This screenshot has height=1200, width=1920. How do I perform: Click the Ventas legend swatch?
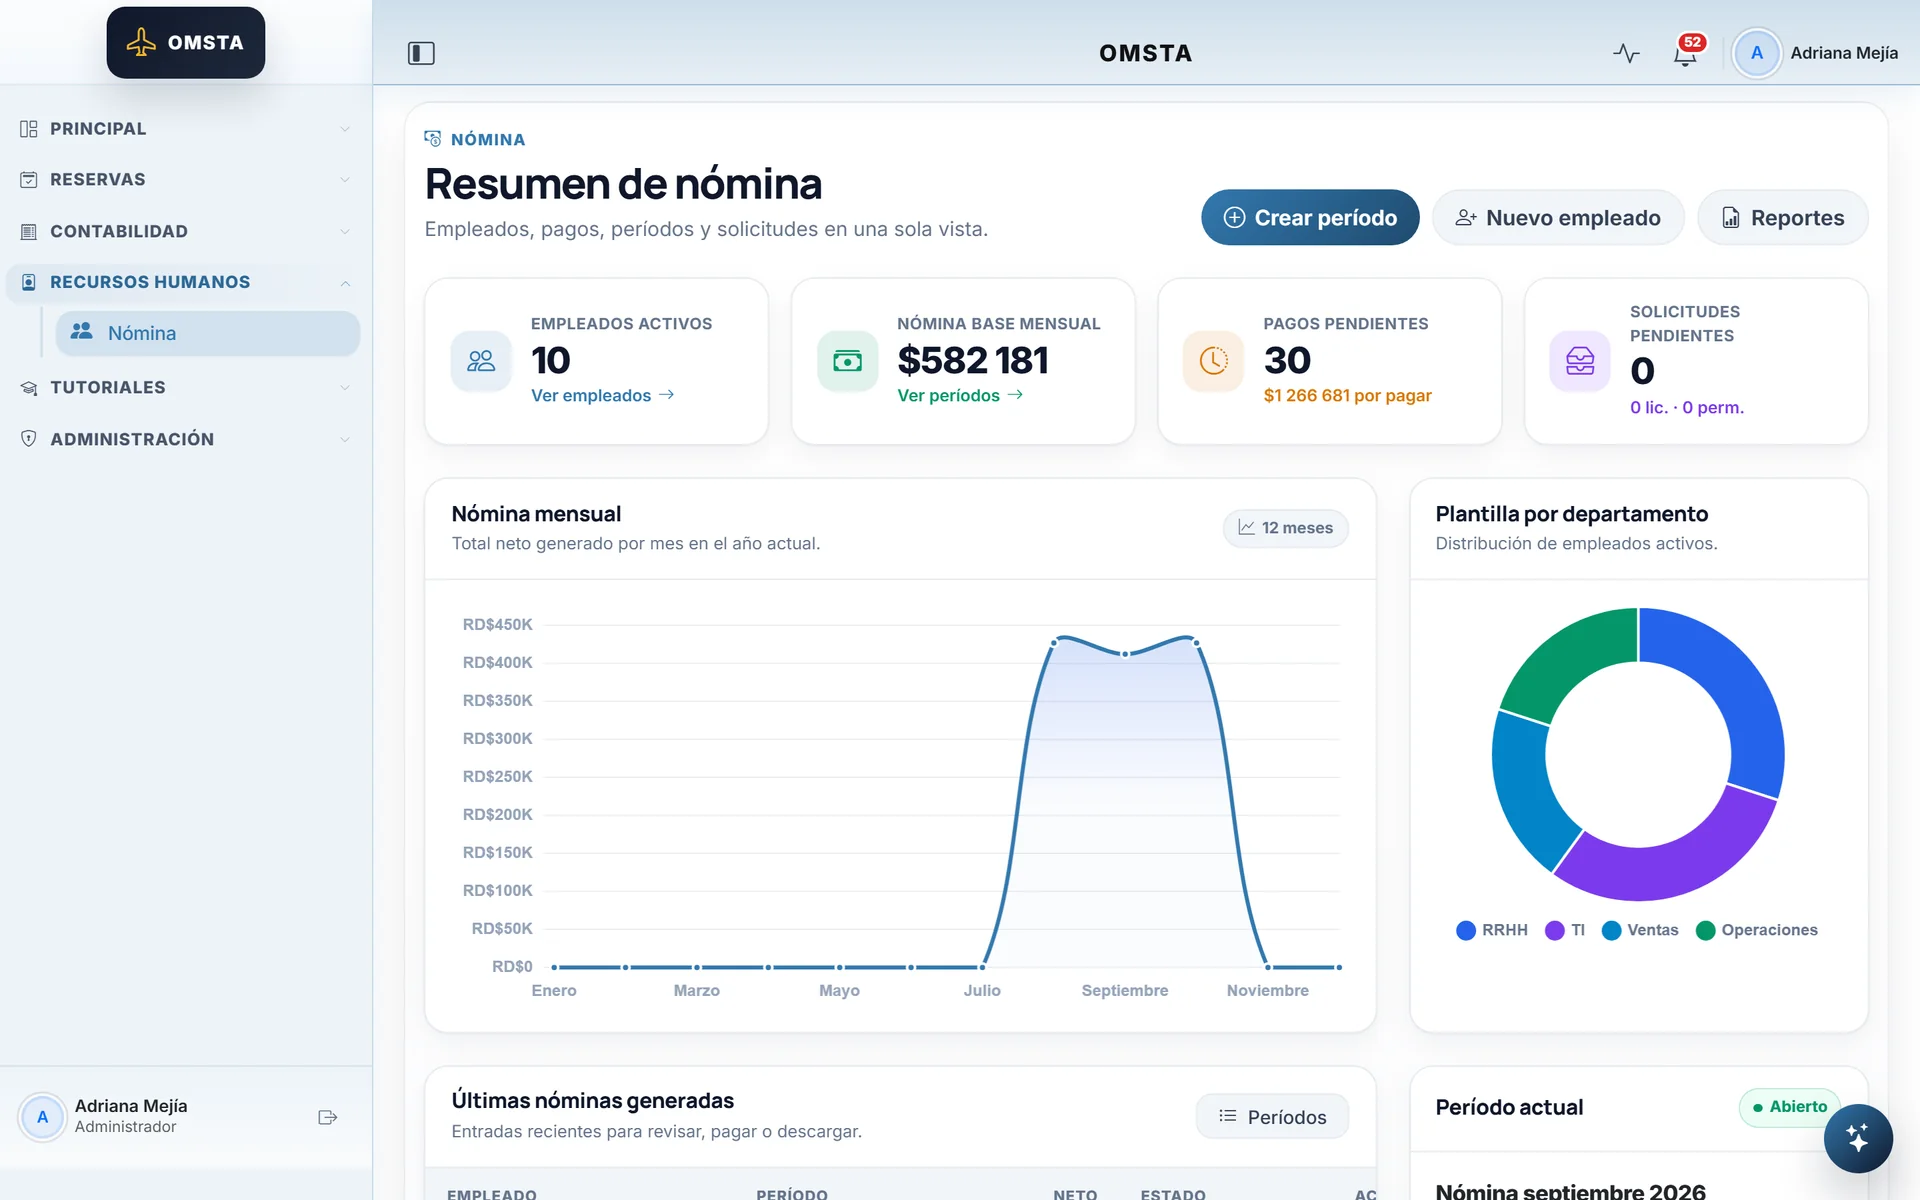pos(1611,930)
